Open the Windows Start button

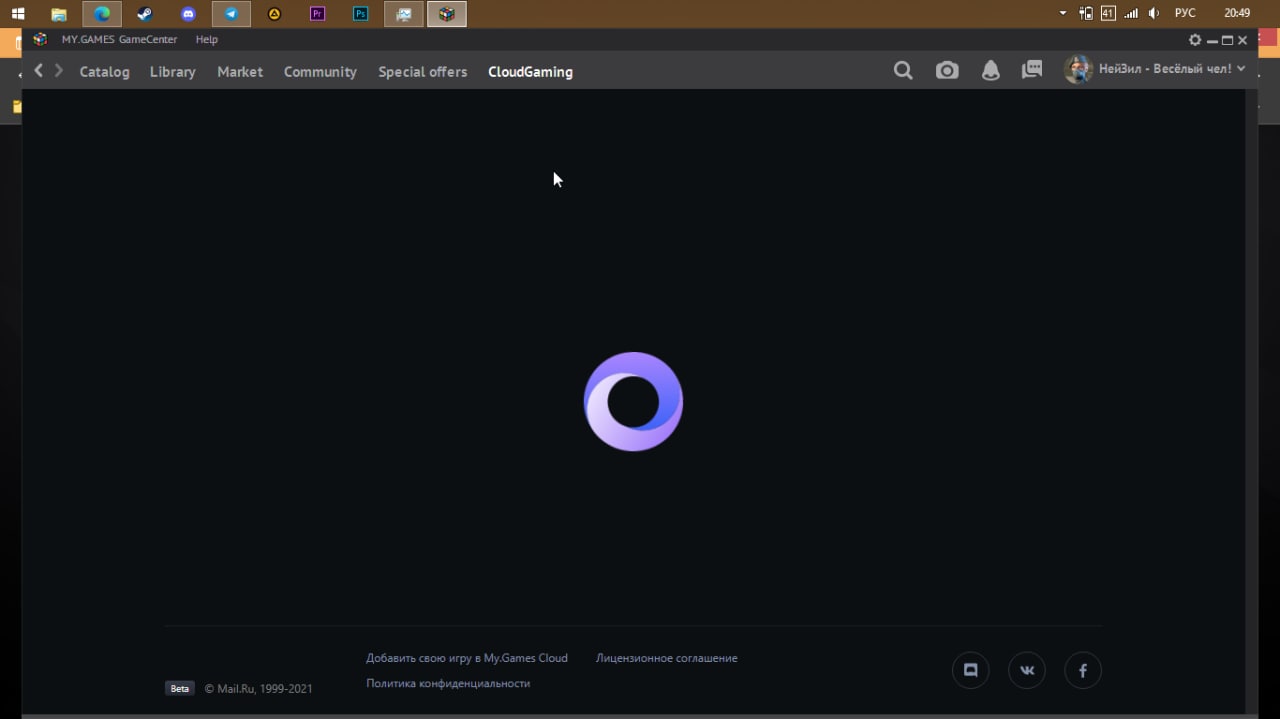click(18, 14)
